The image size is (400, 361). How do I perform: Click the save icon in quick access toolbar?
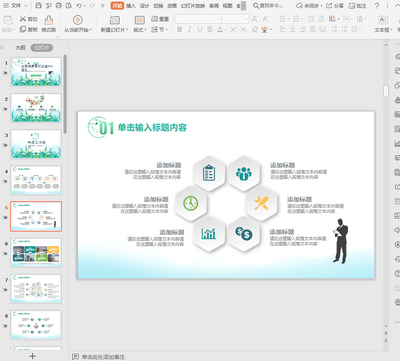click(39, 6)
